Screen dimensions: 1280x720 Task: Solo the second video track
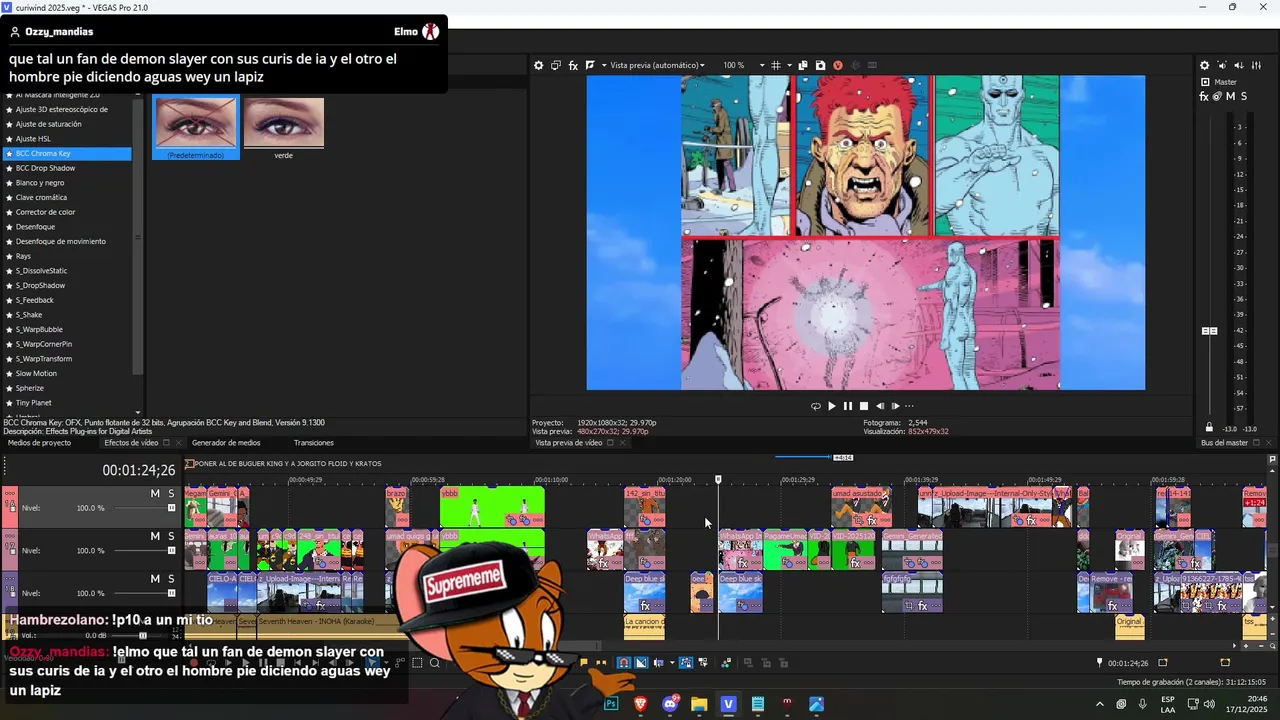171,536
